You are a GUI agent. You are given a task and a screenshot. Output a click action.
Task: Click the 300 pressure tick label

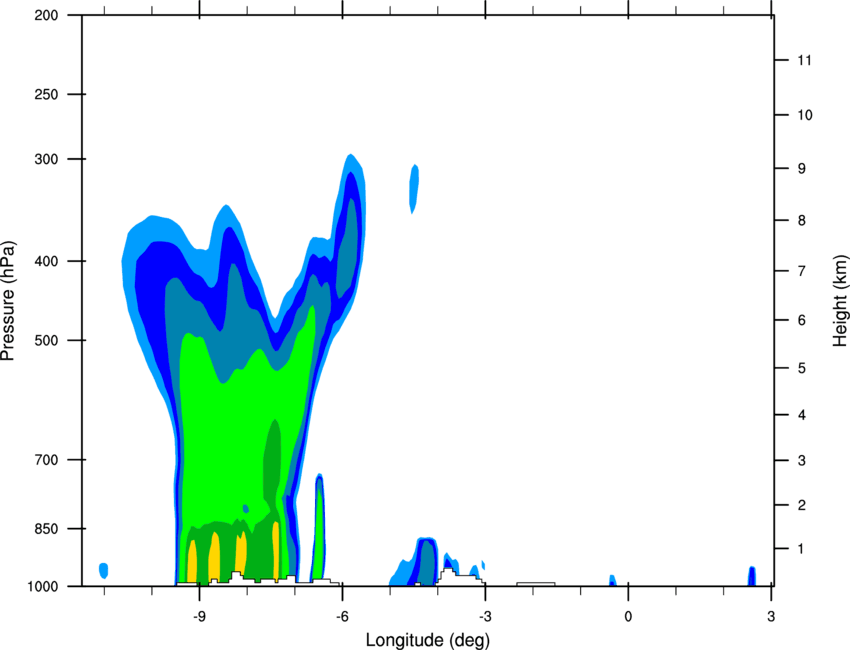(47, 159)
